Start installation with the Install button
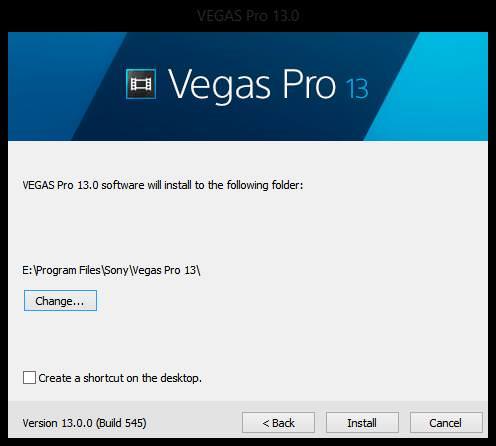Viewport: 496px width, 446px height. click(362, 423)
